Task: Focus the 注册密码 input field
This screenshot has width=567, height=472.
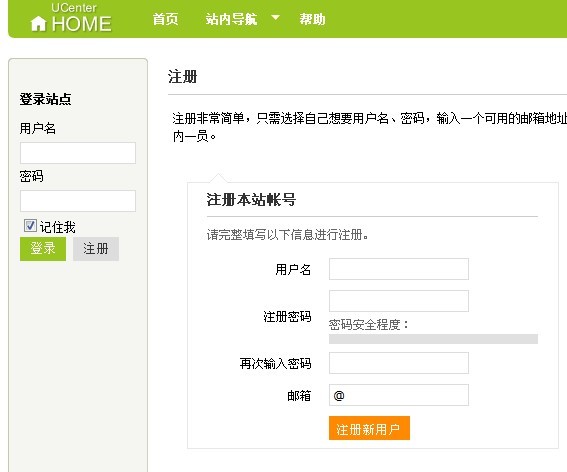Action: point(399,301)
